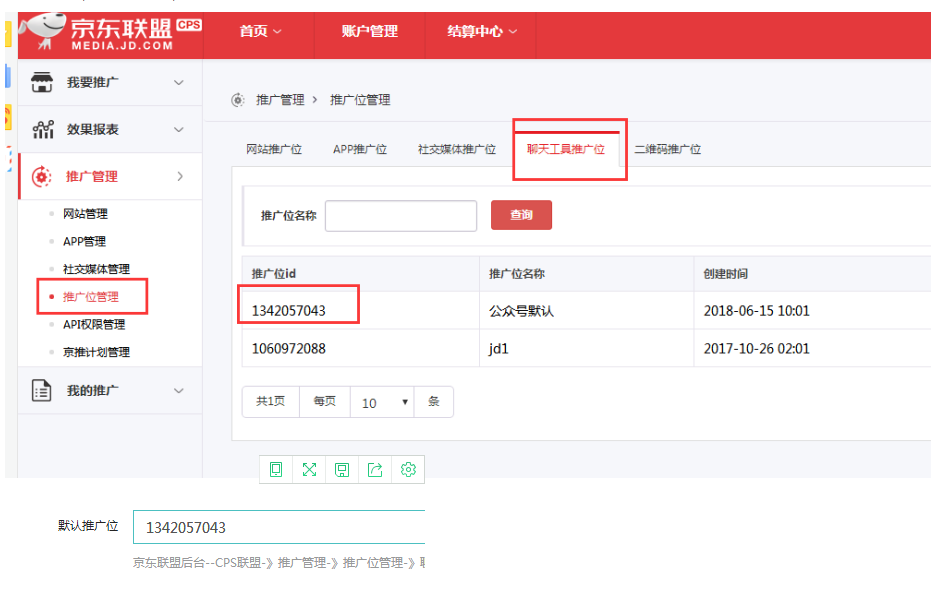Viewport: 942px width, 593px height.
Task: Open APP管理 in the sidebar
Action: click(84, 242)
